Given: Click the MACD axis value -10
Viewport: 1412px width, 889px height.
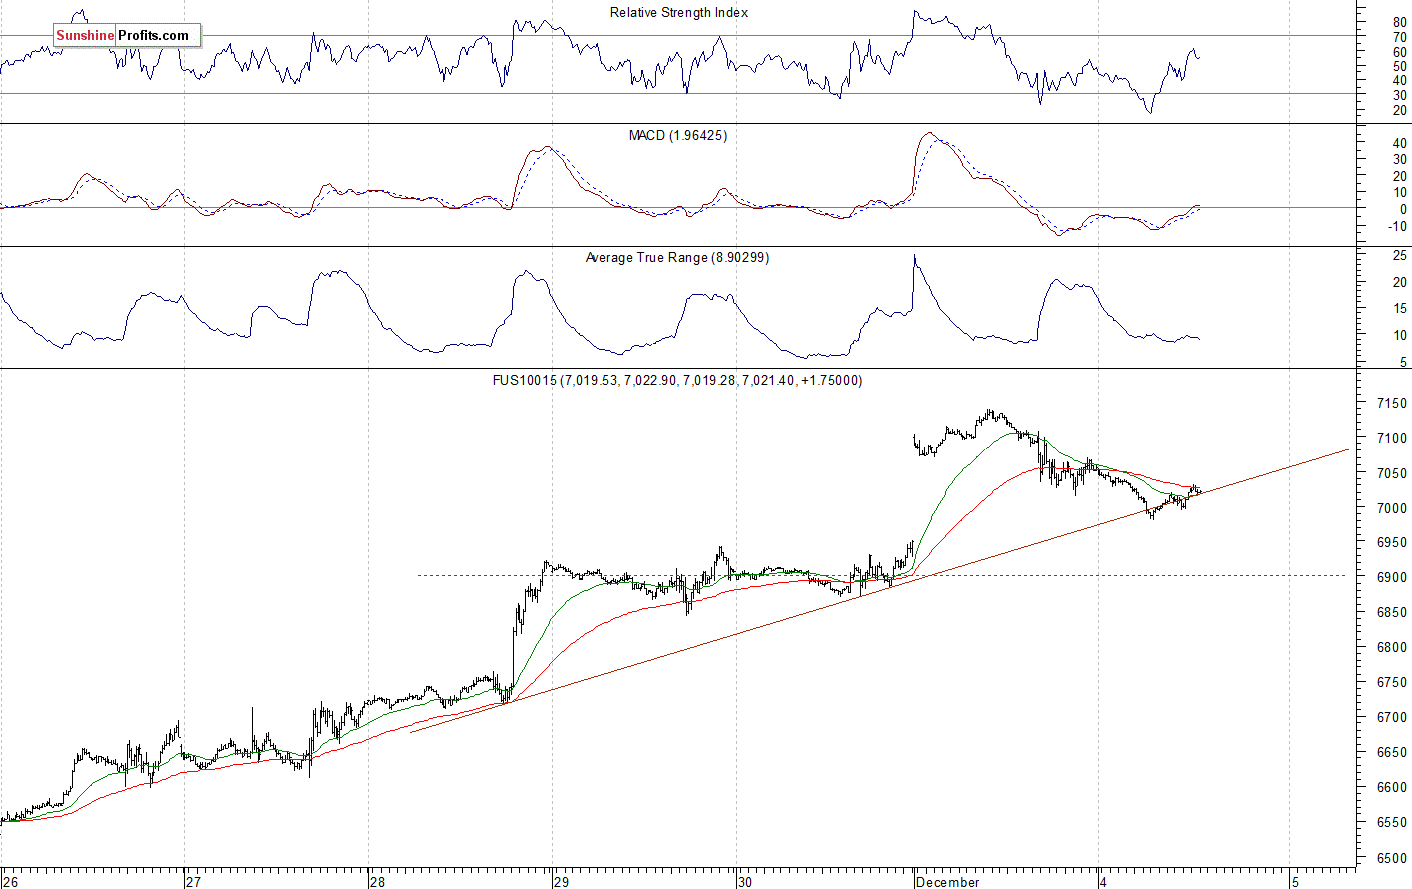Looking at the screenshot, I should (1398, 226).
